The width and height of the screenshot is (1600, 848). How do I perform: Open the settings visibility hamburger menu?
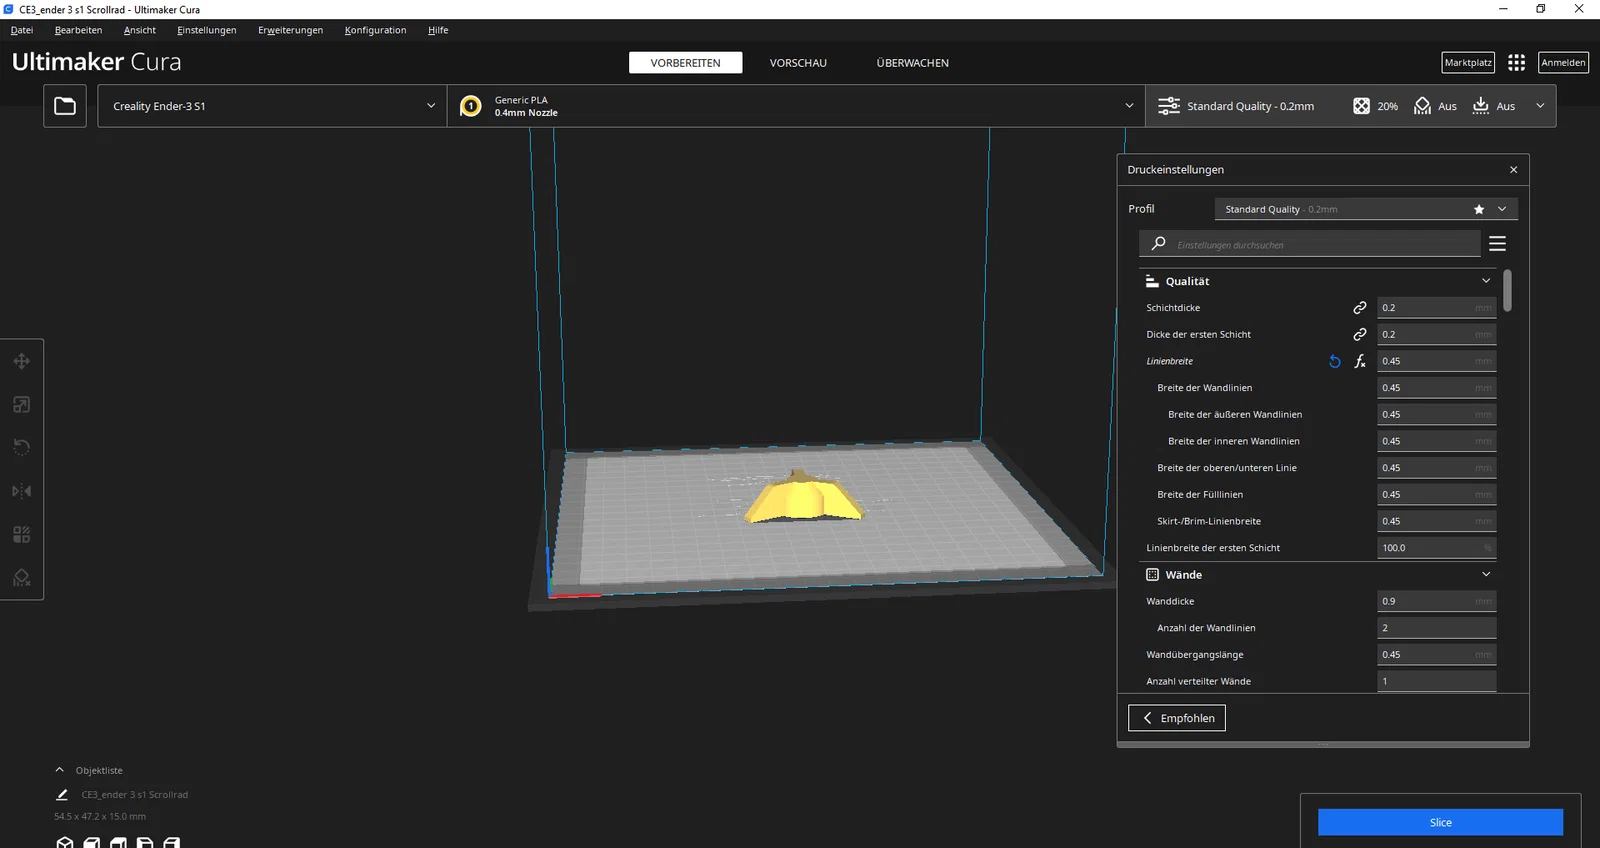[x=1497, y=244]
